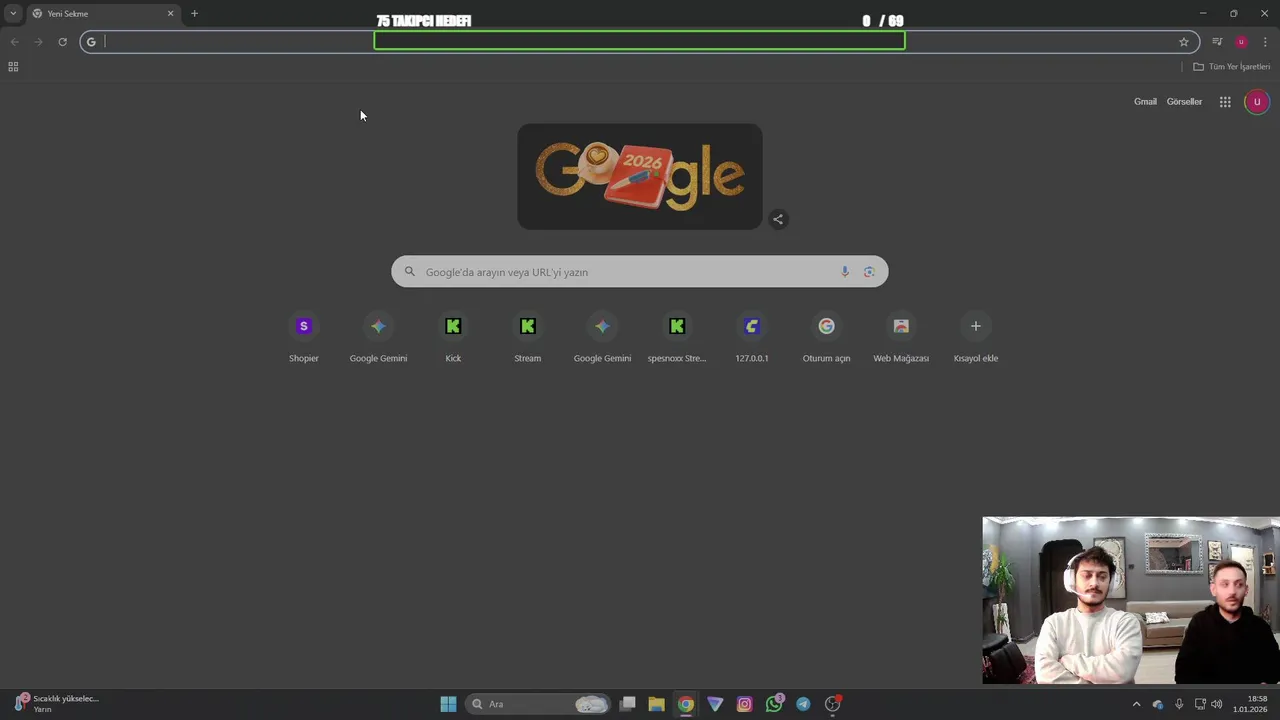Open the volume control in system tray

click(x=1217, y=704)
